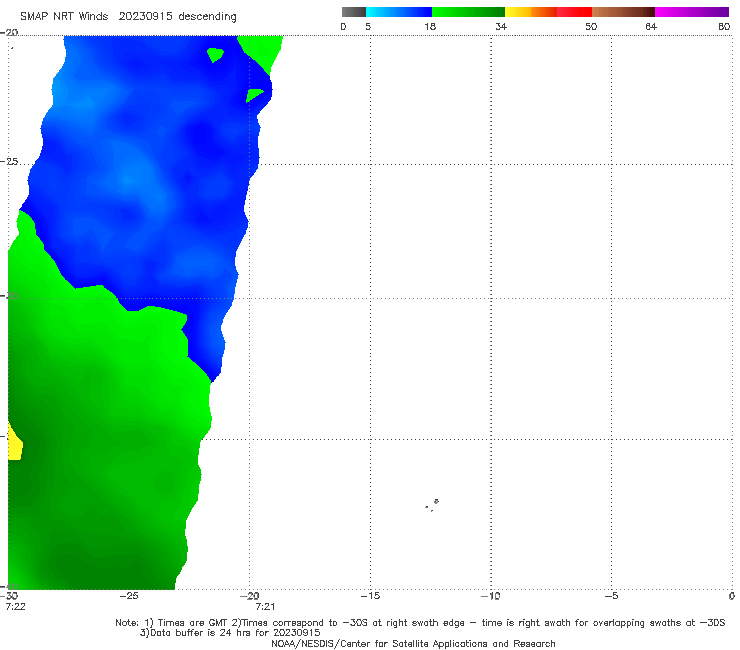The height and width of the screenshot is (650, 740).
Task: Click the '-15' longitude axis label
Action: tap(370, 596)
